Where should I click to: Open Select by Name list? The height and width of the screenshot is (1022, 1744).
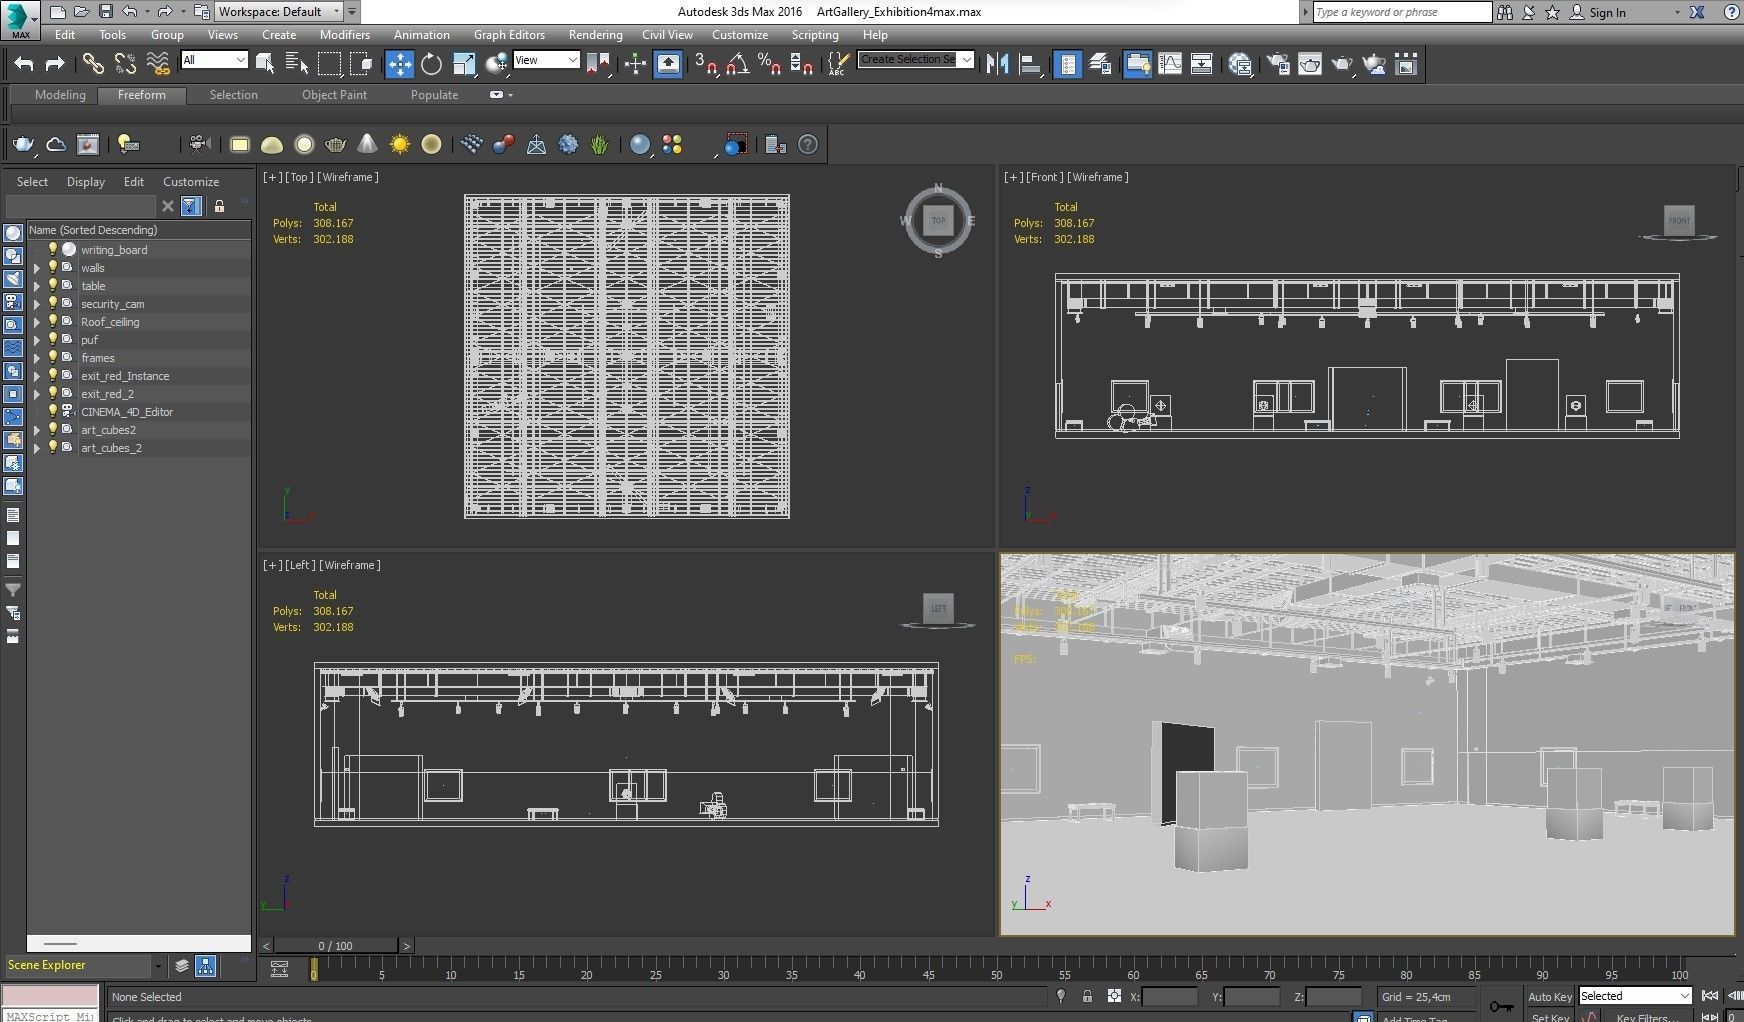[297, 65]
